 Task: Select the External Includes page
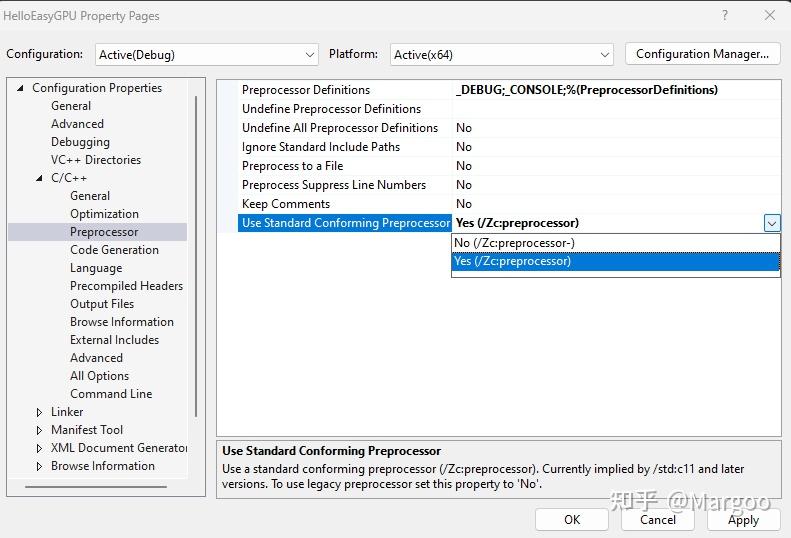point(115,340)
